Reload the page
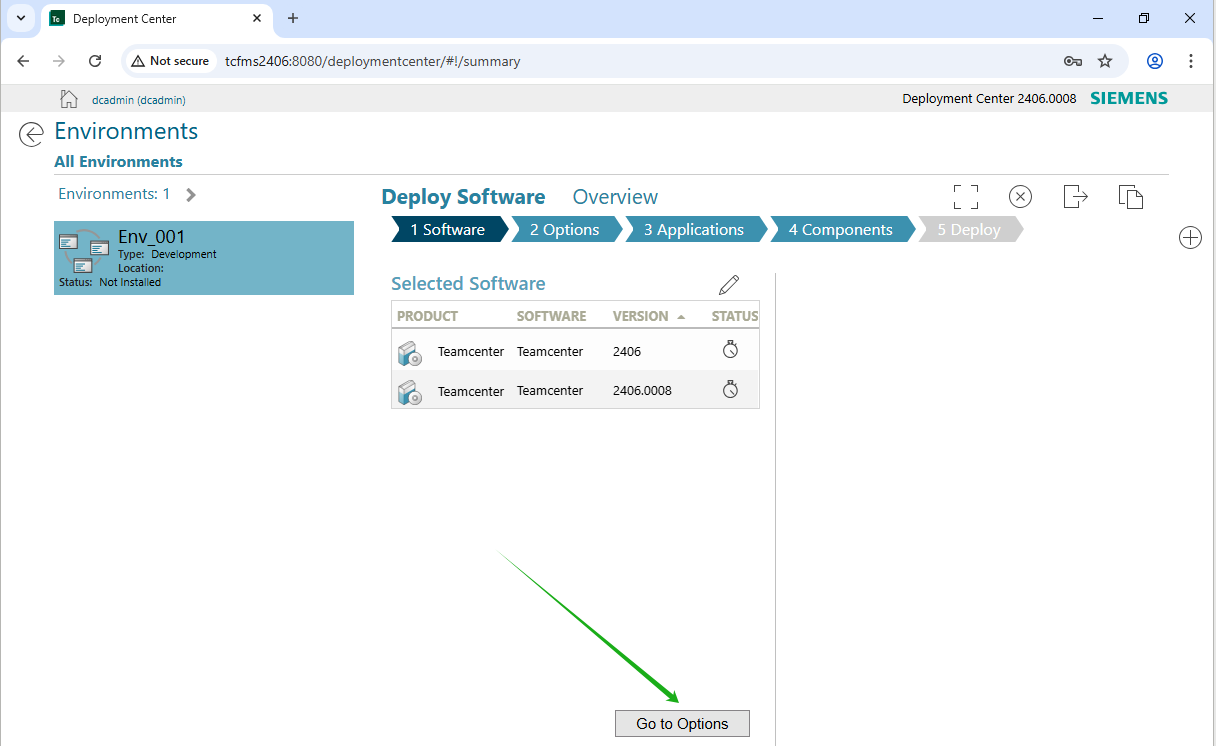Screen dimensions: 1216x746 [x=95, y=61]
